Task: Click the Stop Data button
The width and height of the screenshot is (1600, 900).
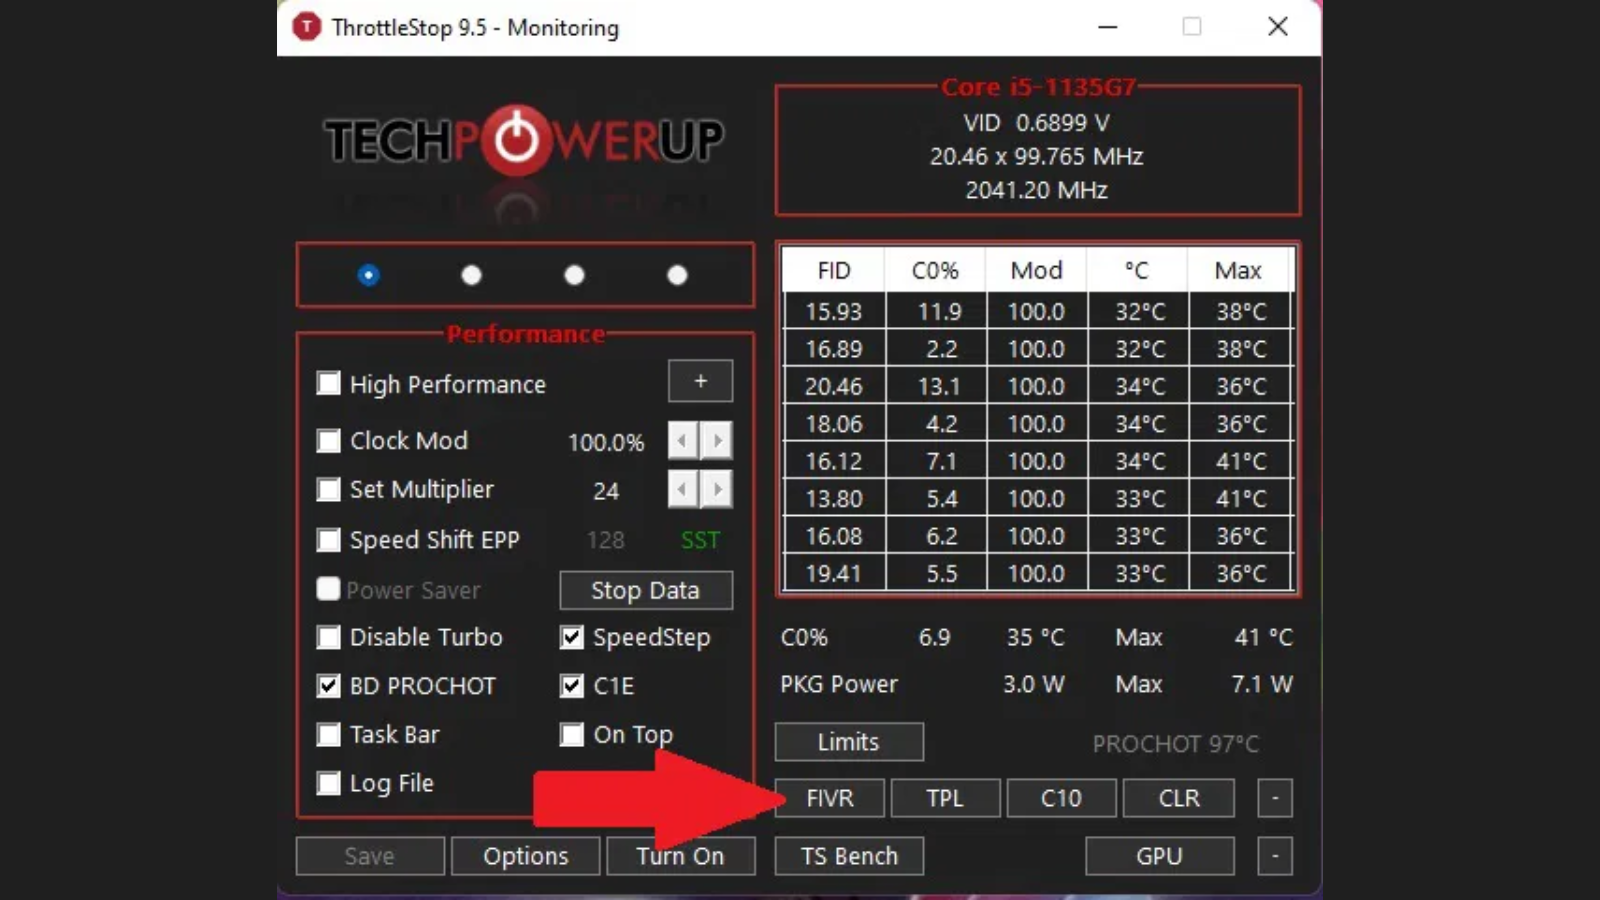Action: [x=646, y=590]
